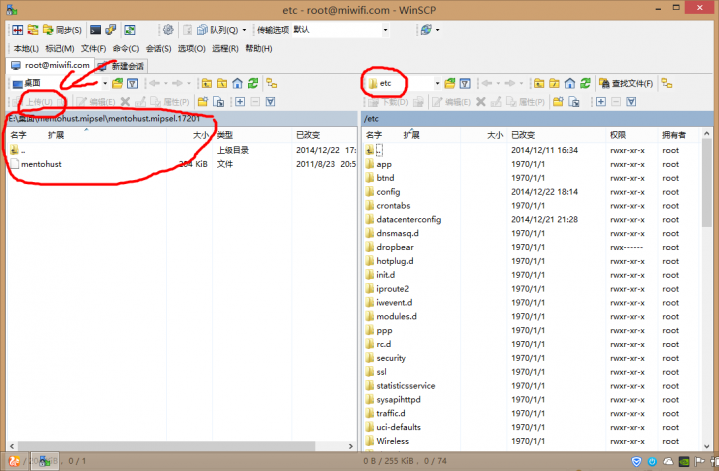
Task: Click local panel refresh icon
Action: pyautogui.click(x=253, y=83)
